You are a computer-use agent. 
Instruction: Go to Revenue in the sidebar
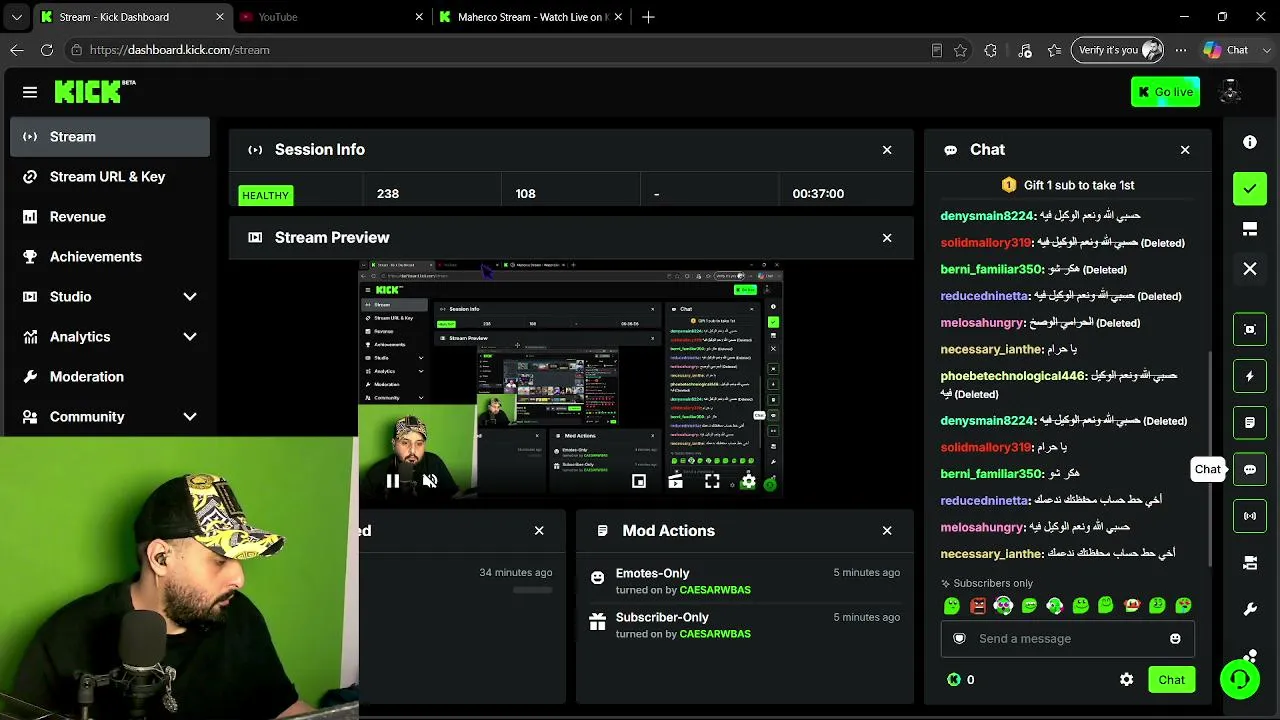(x=110, y=217)
